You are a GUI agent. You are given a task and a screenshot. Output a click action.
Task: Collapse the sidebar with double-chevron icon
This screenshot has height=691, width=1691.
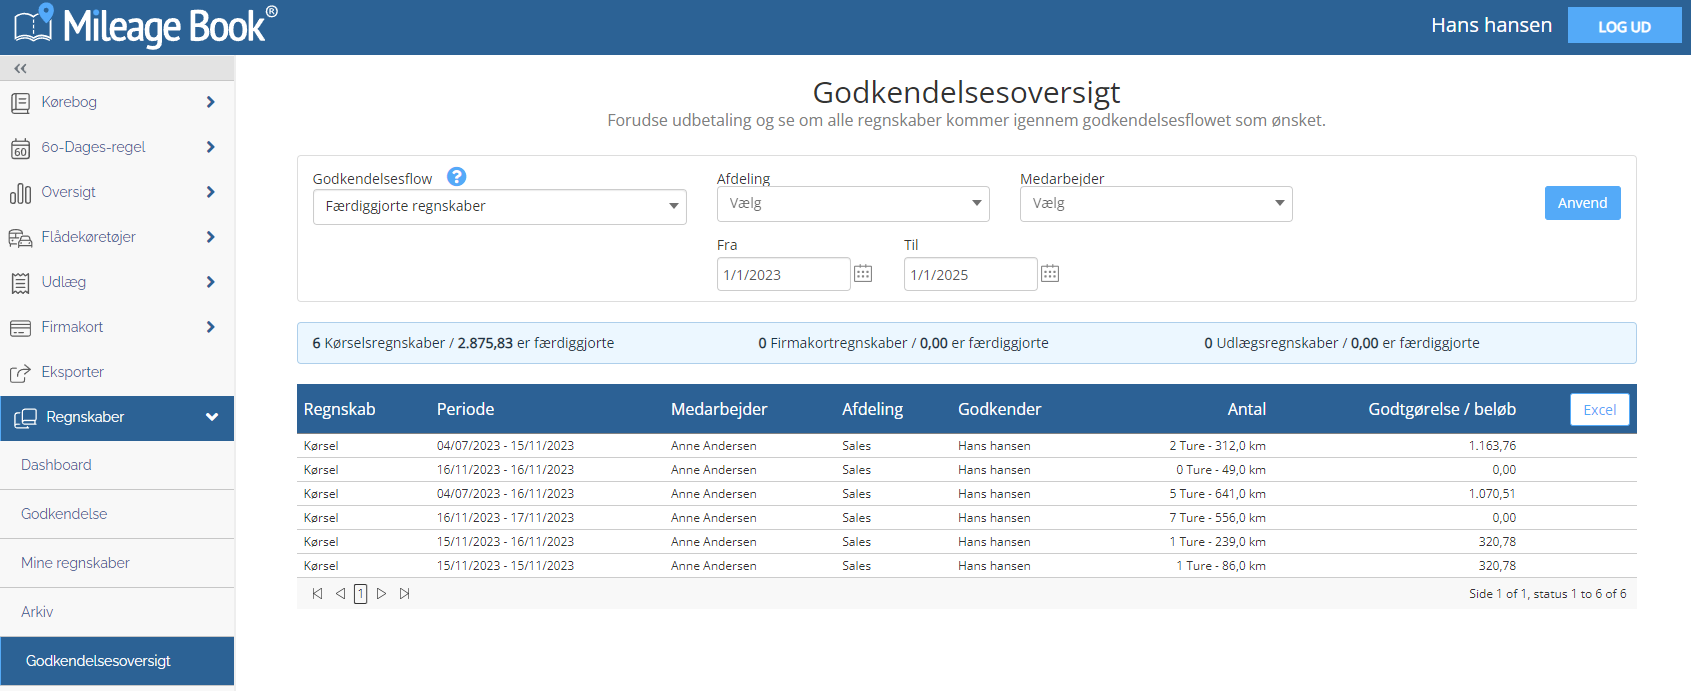point(20,68)
